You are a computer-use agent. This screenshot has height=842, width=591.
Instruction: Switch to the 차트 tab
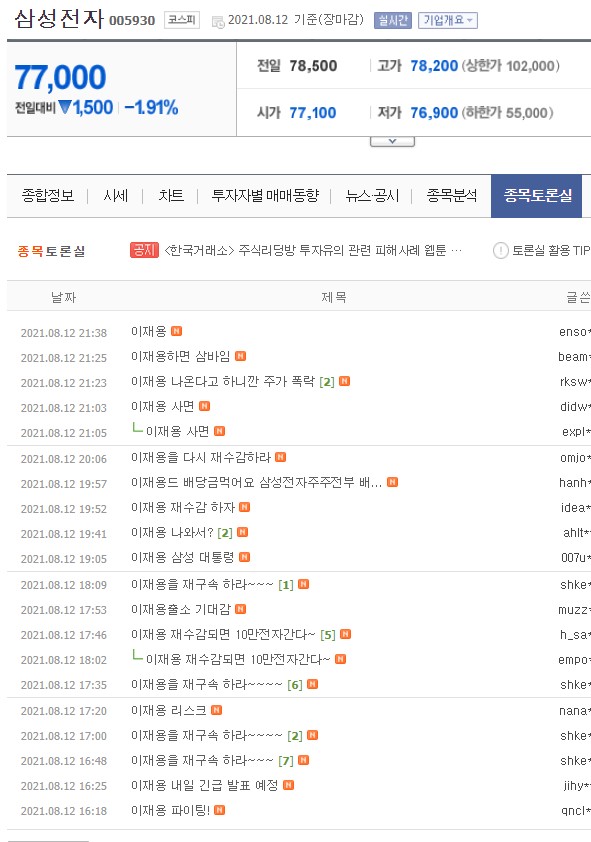[171, 195]
